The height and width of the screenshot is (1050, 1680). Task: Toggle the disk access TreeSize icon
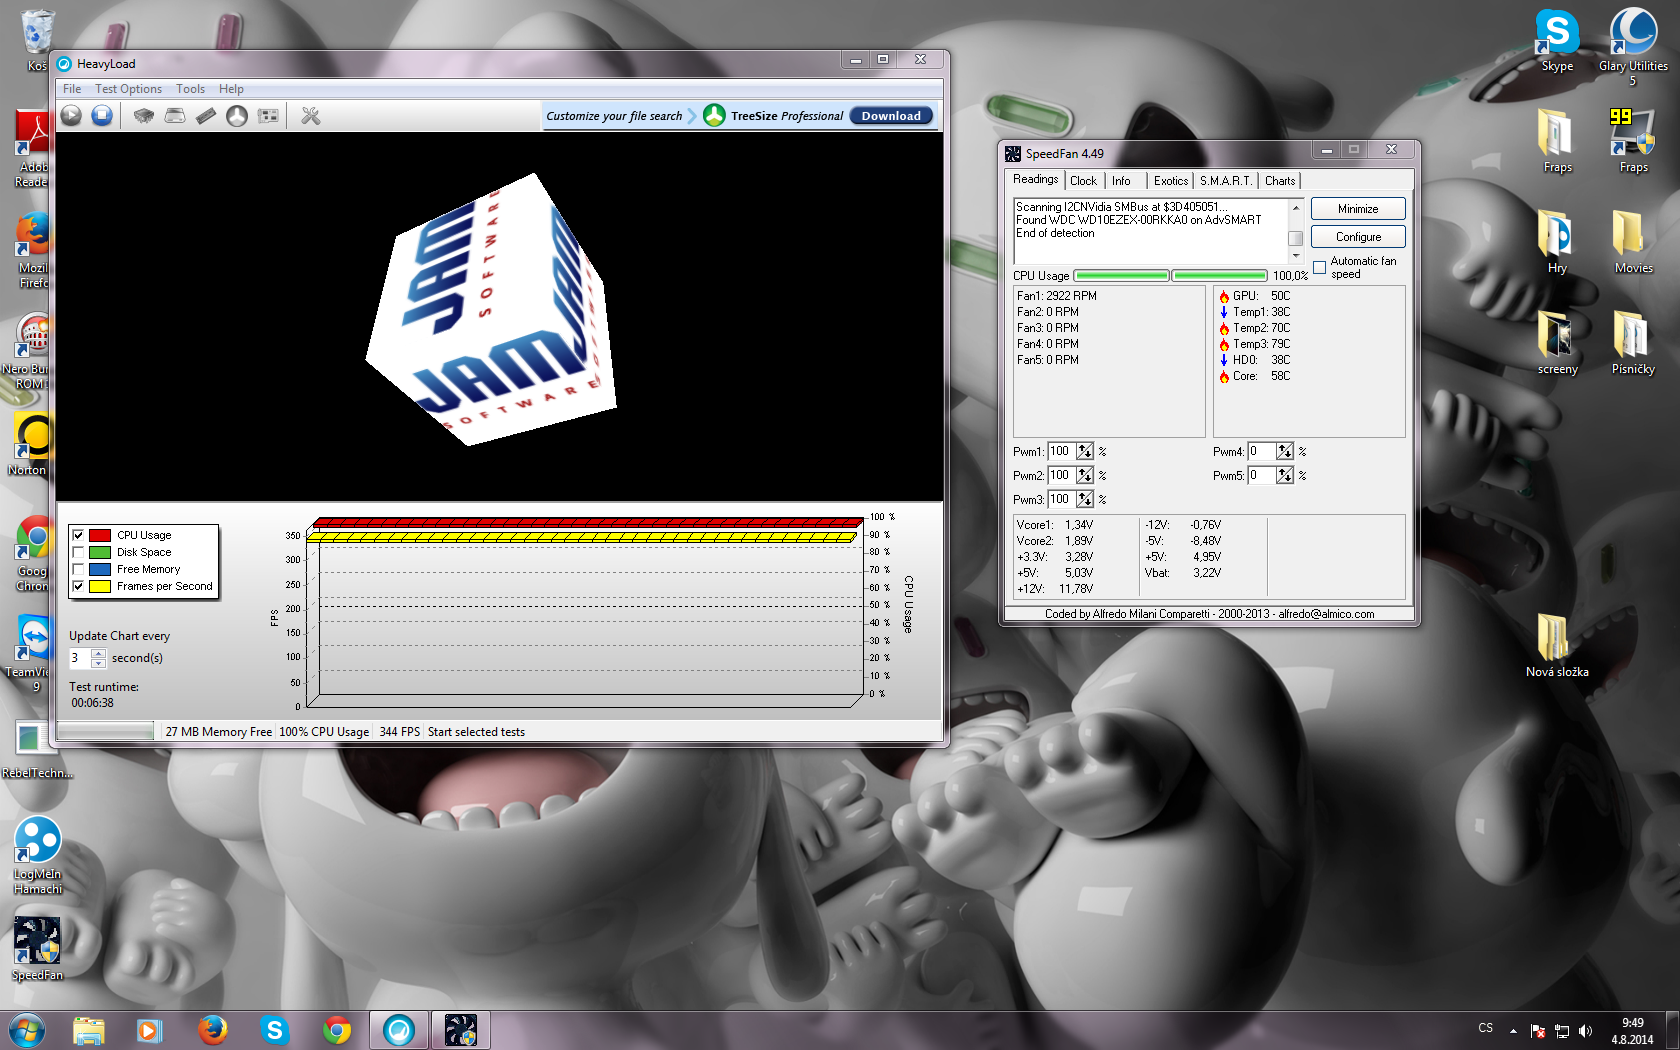point(237,116)
